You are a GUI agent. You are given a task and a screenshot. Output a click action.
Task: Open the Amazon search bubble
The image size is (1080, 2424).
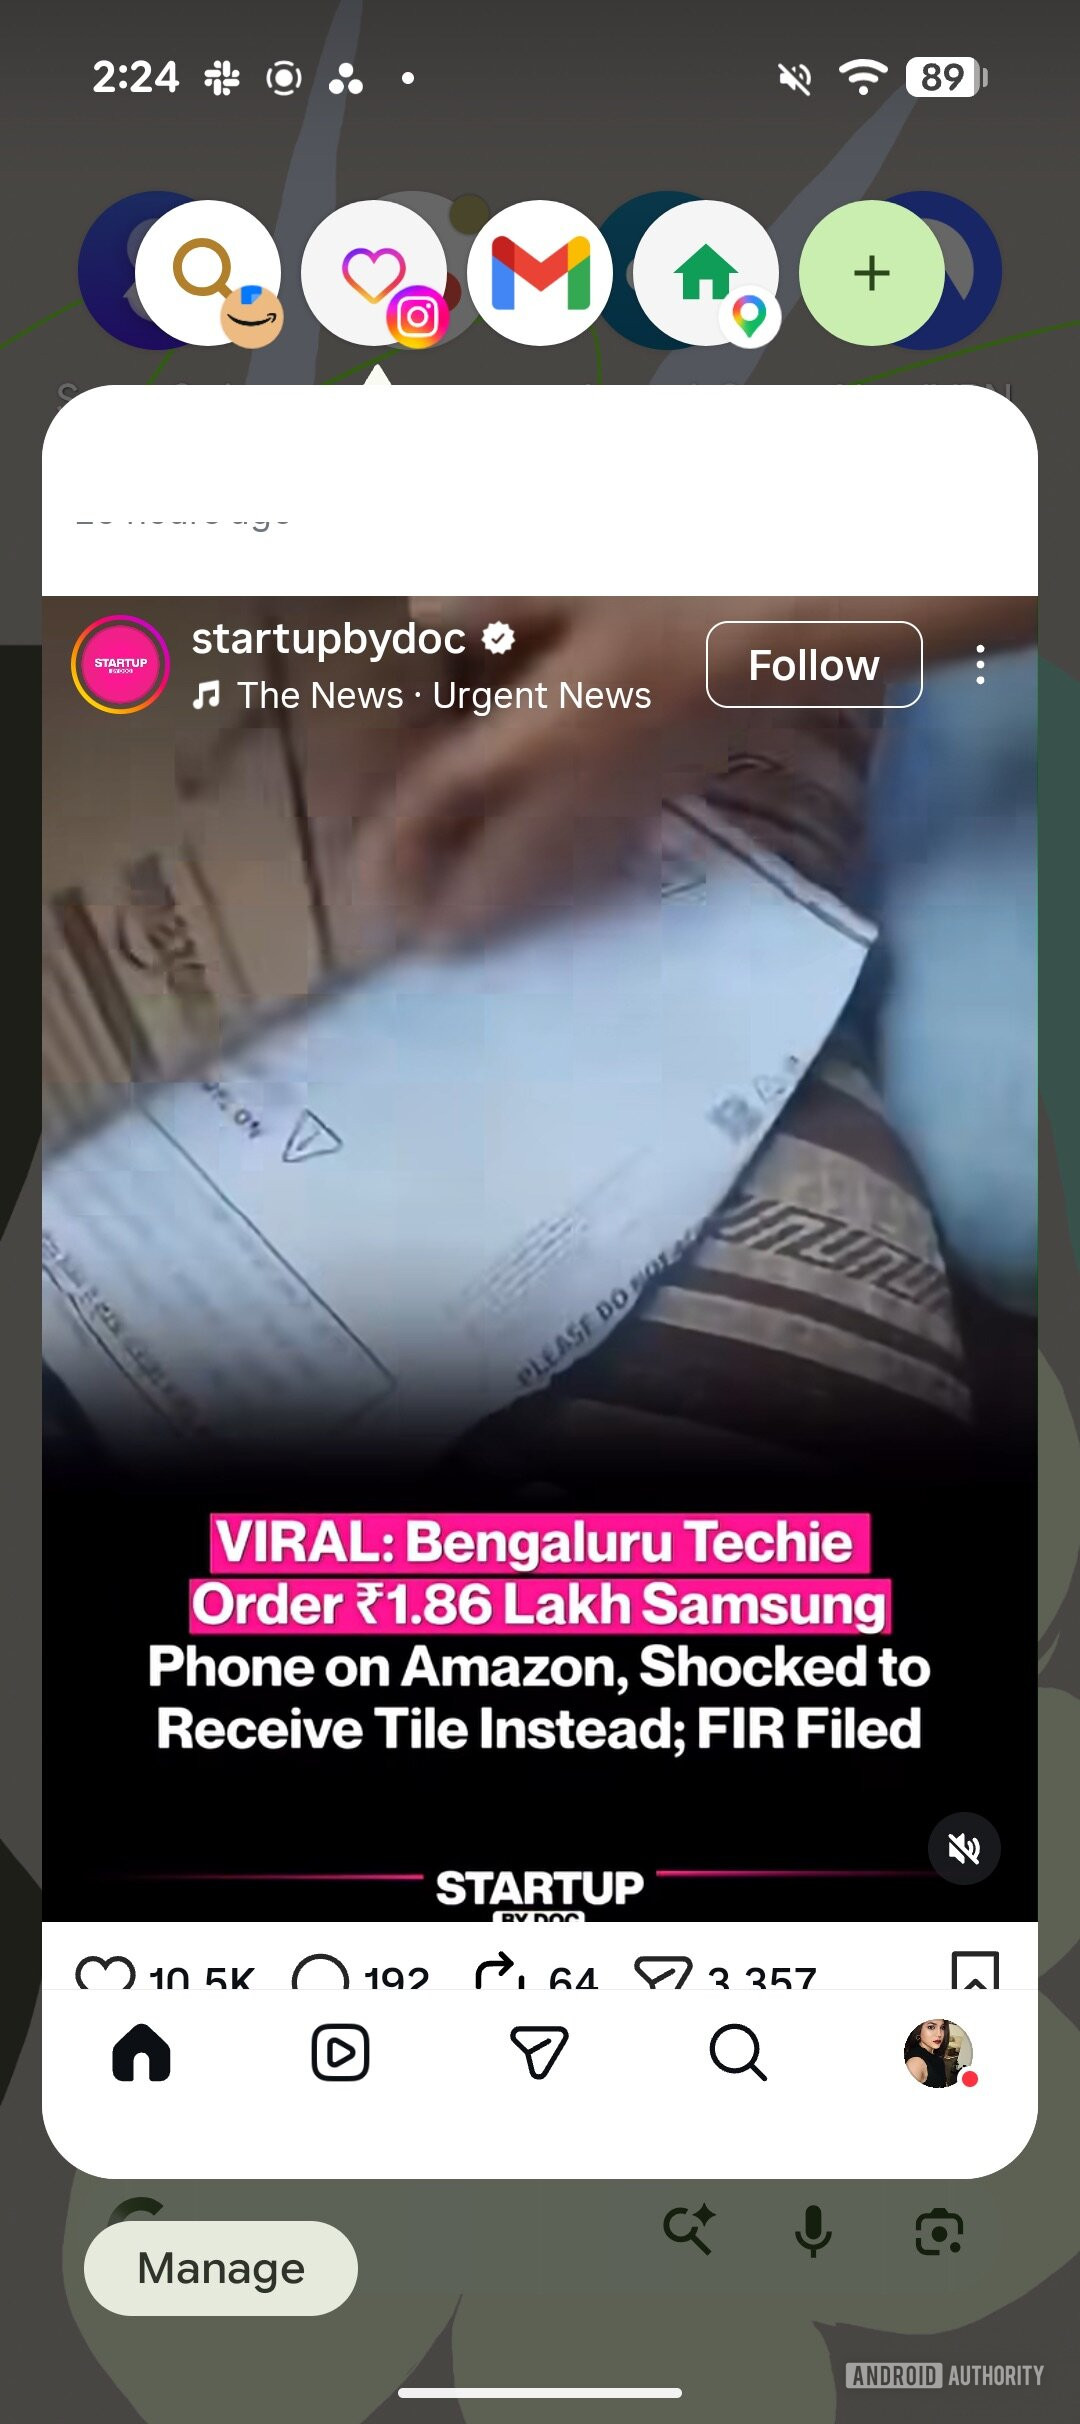pyautogui.click(x=208, y=273)
